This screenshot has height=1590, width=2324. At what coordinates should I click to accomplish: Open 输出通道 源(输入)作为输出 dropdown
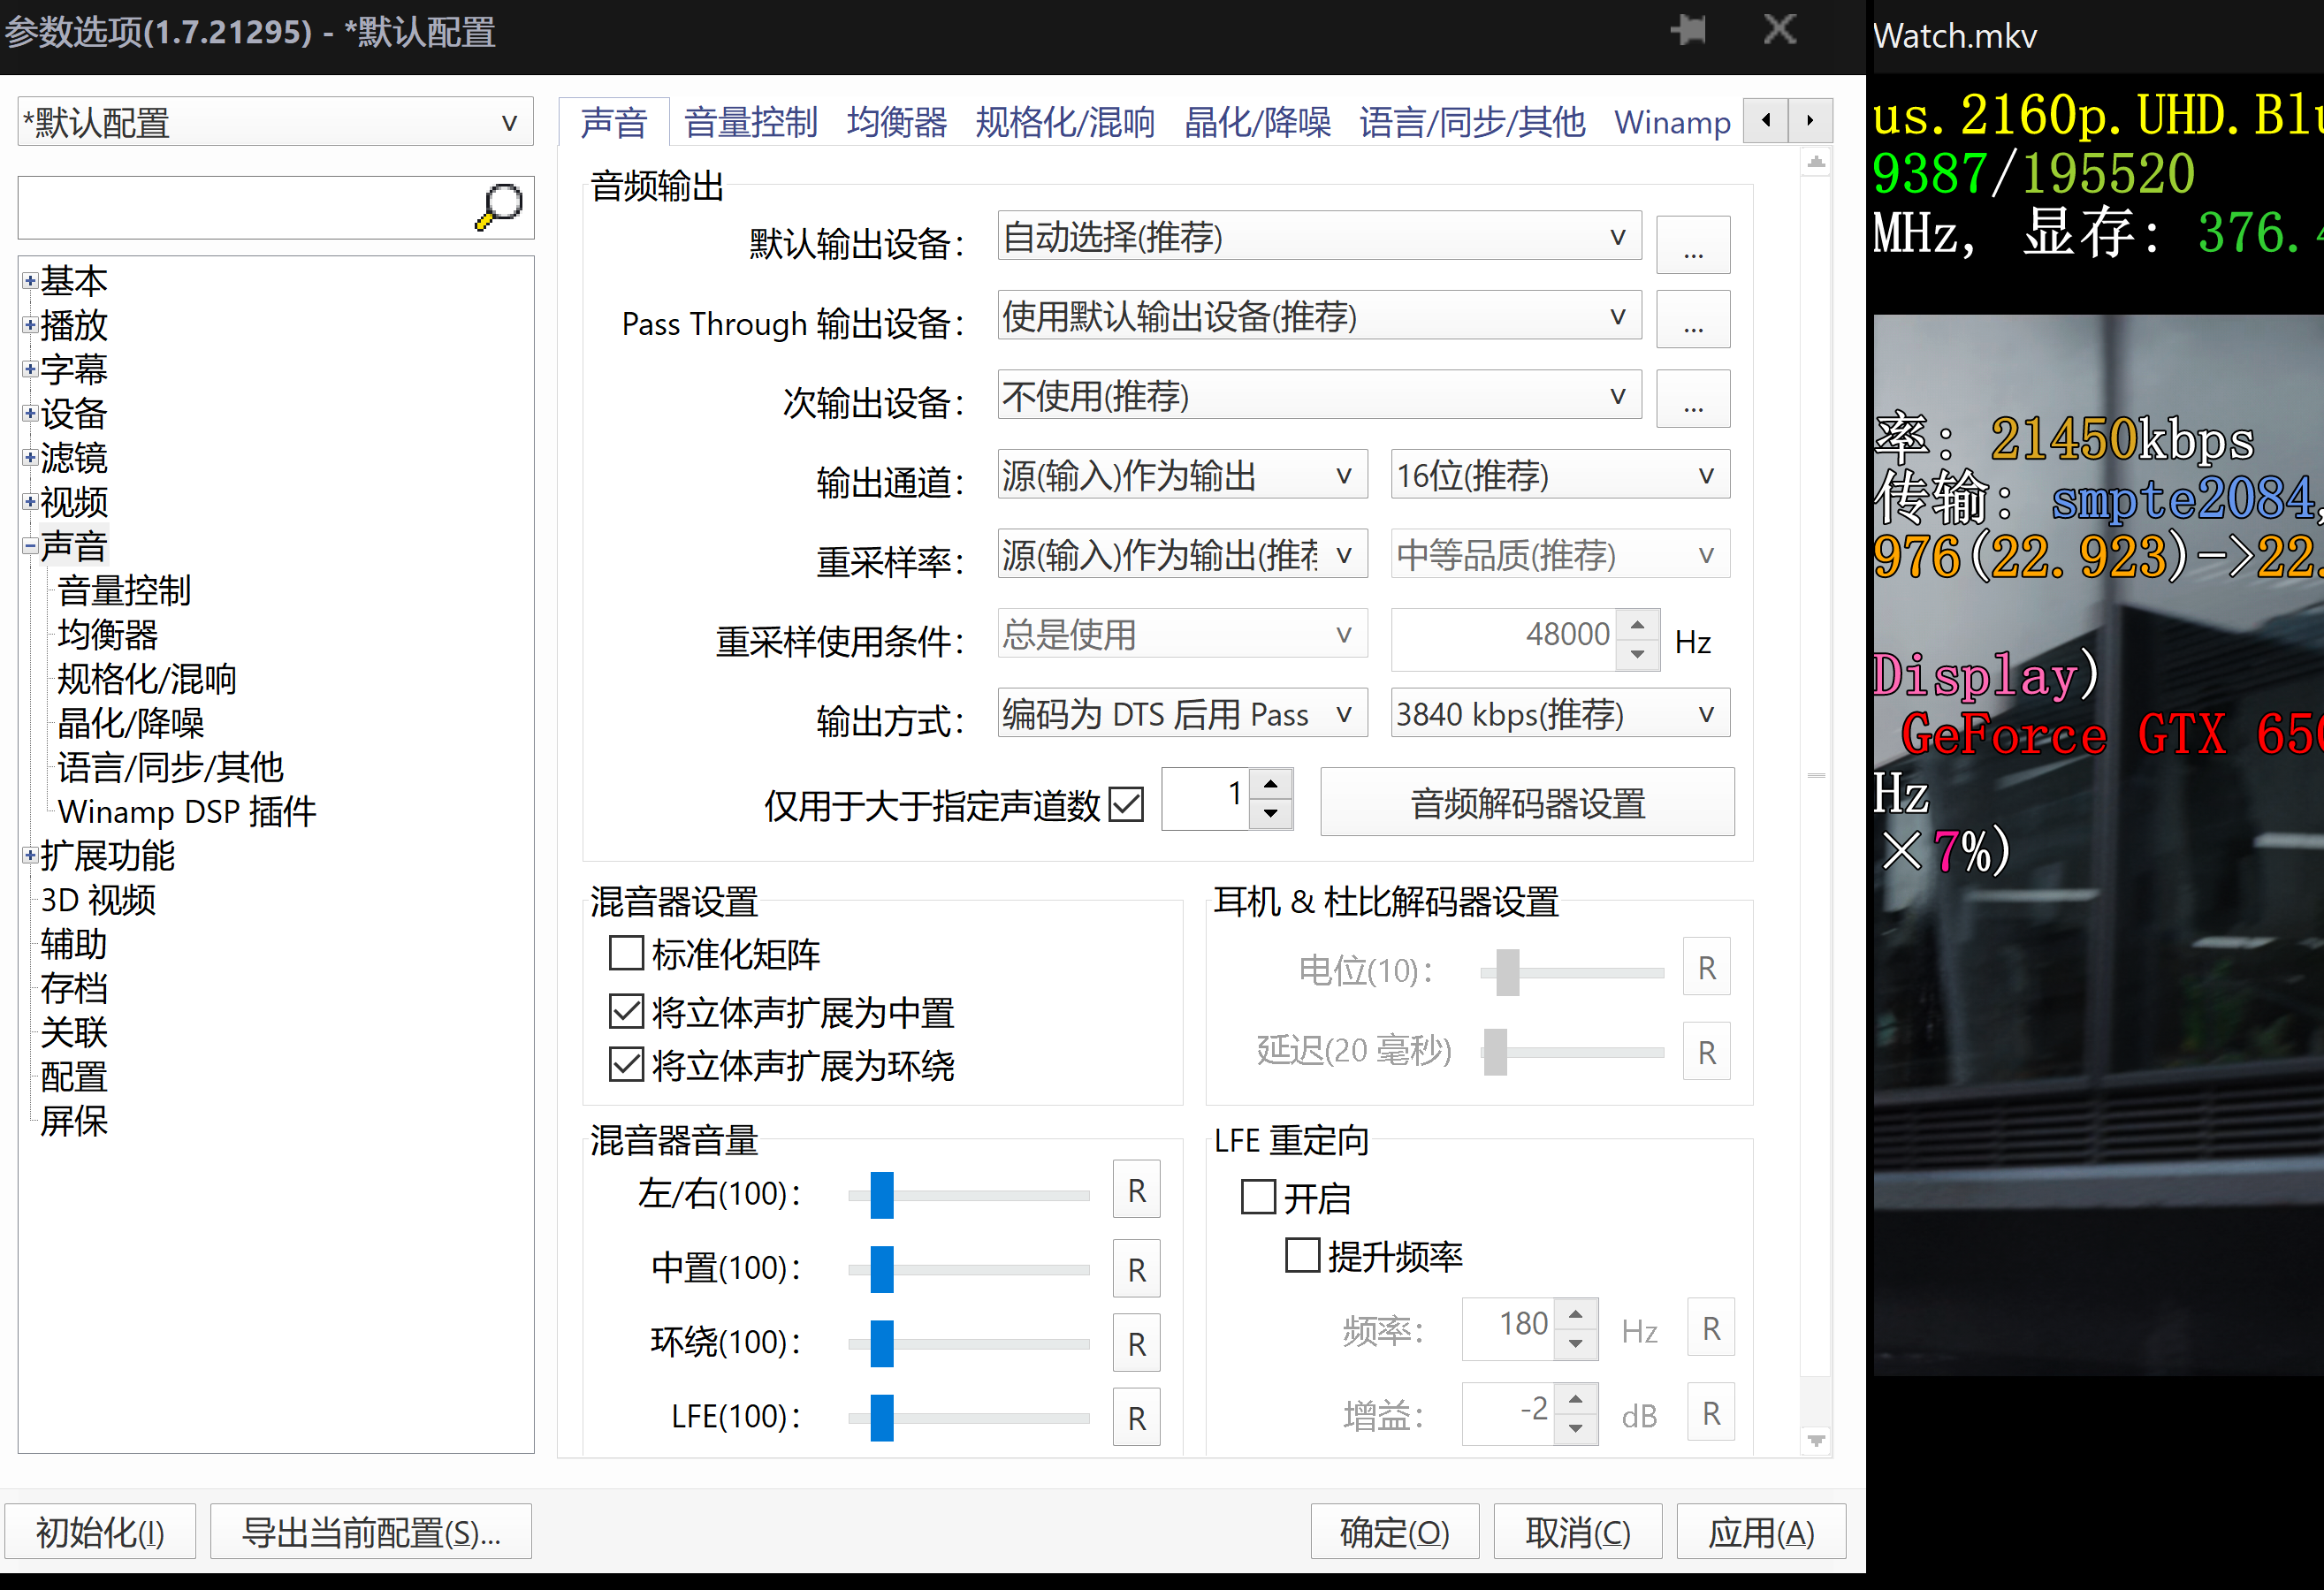tap(1182, 475)
